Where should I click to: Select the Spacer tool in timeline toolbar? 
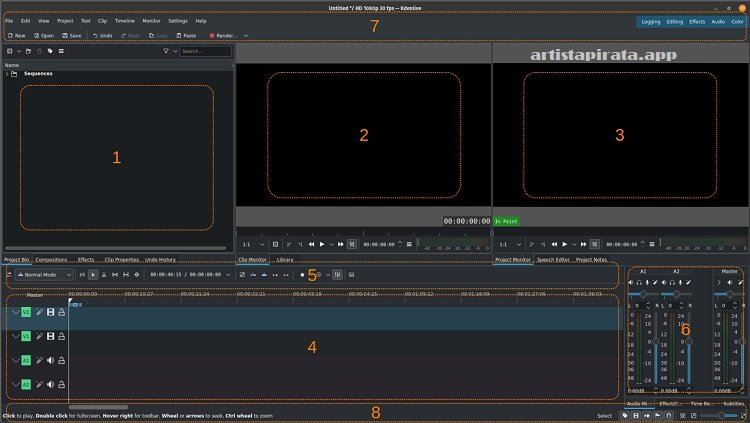click(115, 275)
